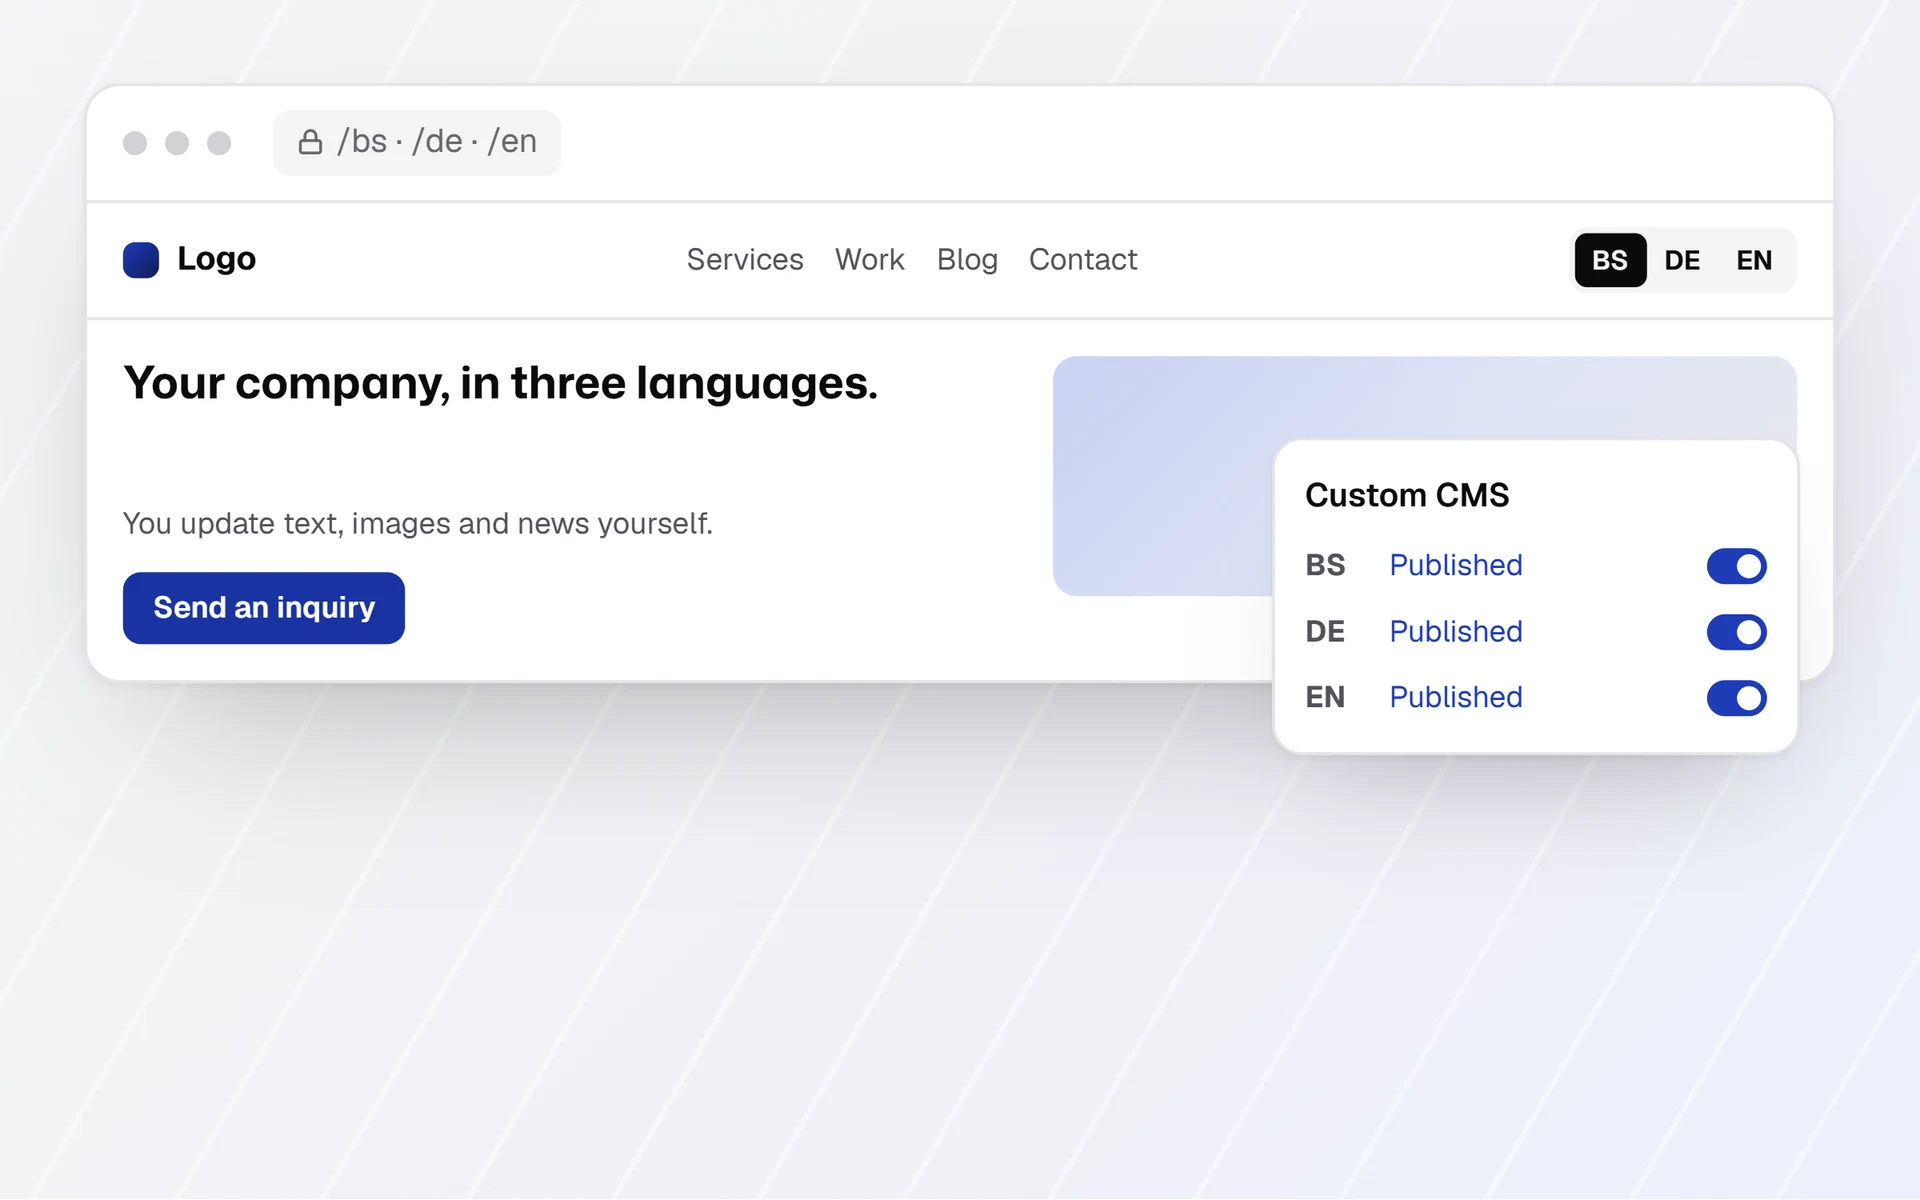Click the lavender hero image placeholder
The height and width of the screenshot is (1200, 1920).
(1162, 476)
